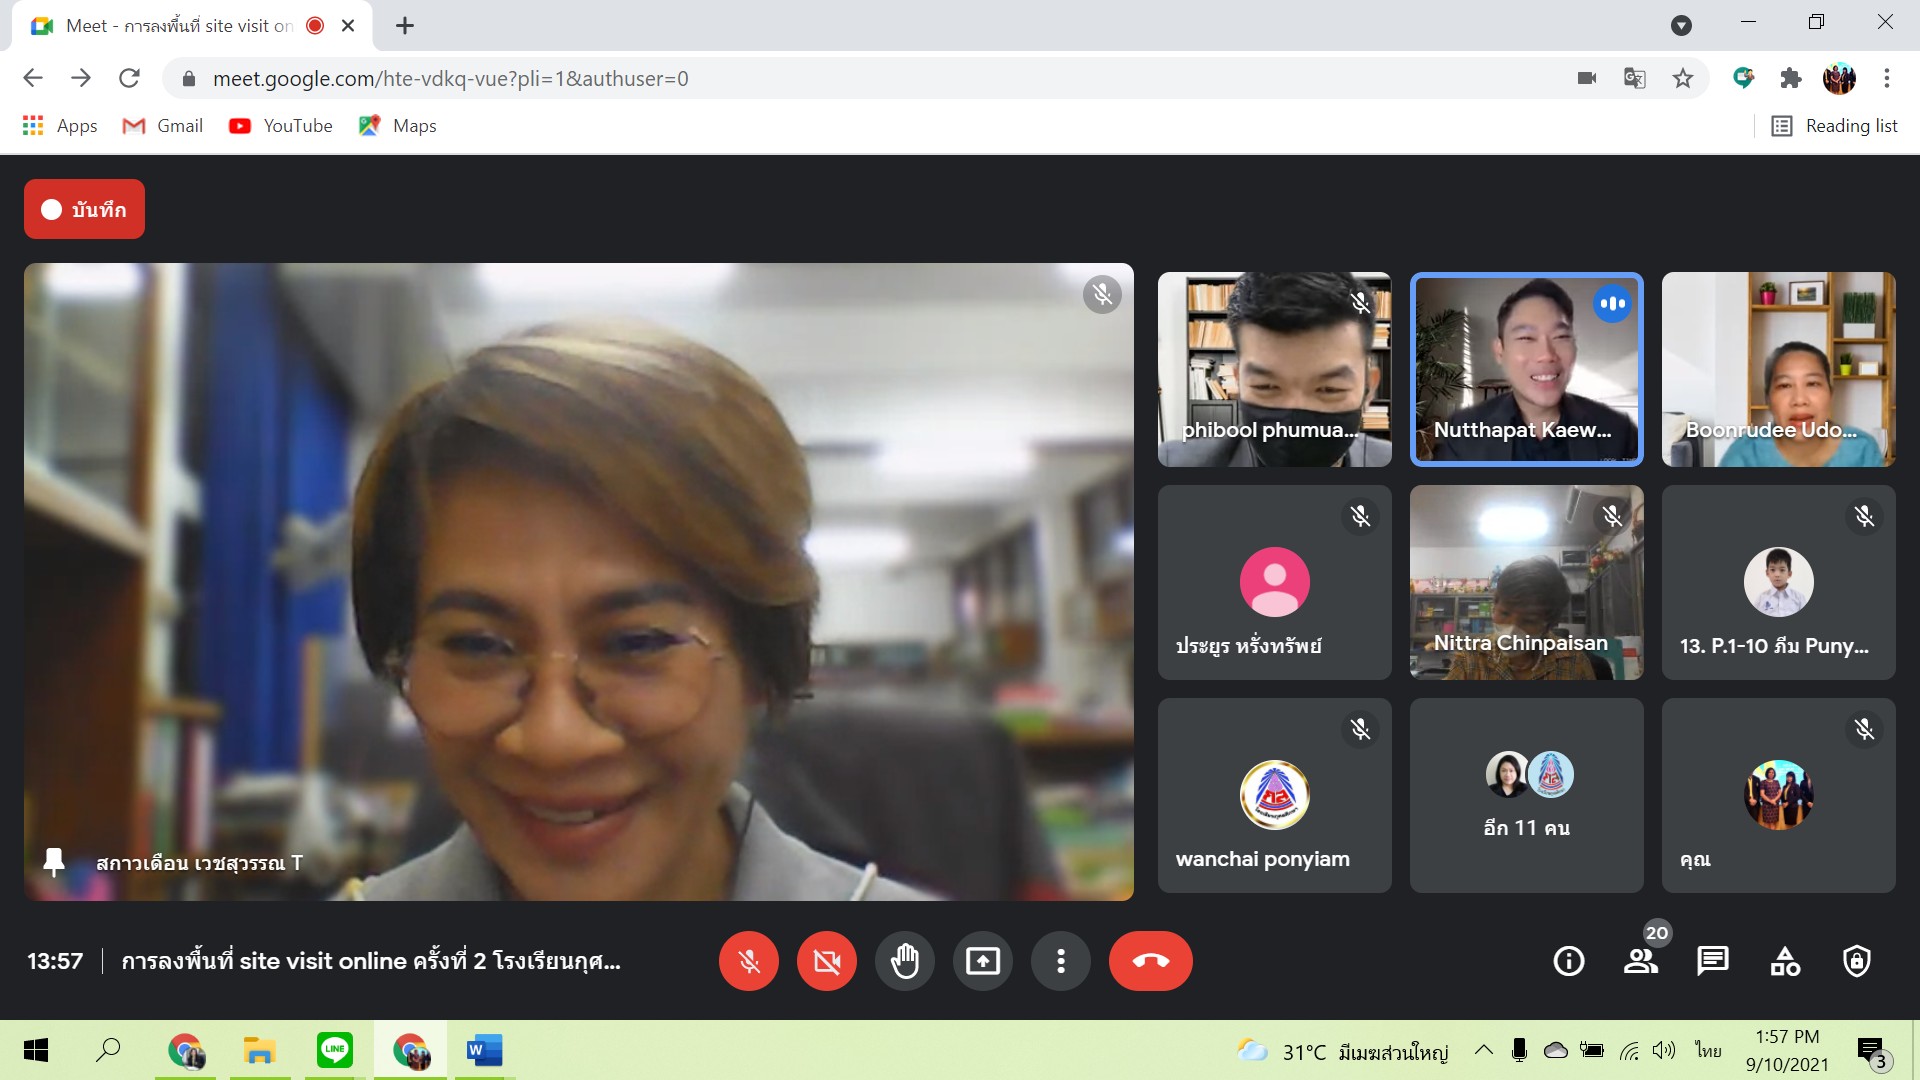Open the Reading list
The height and width of the screenshot is (1080, 1920).
click(1834, 126)
